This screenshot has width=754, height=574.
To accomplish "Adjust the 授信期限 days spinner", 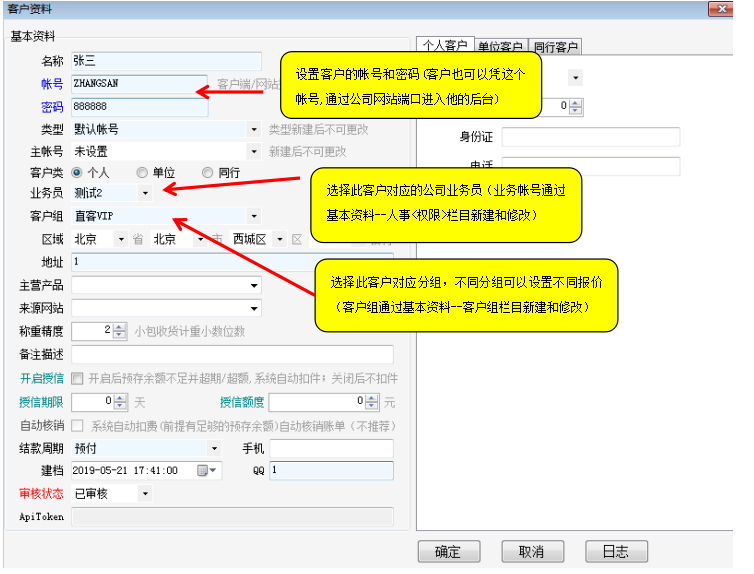I will (x=120, y=401).
